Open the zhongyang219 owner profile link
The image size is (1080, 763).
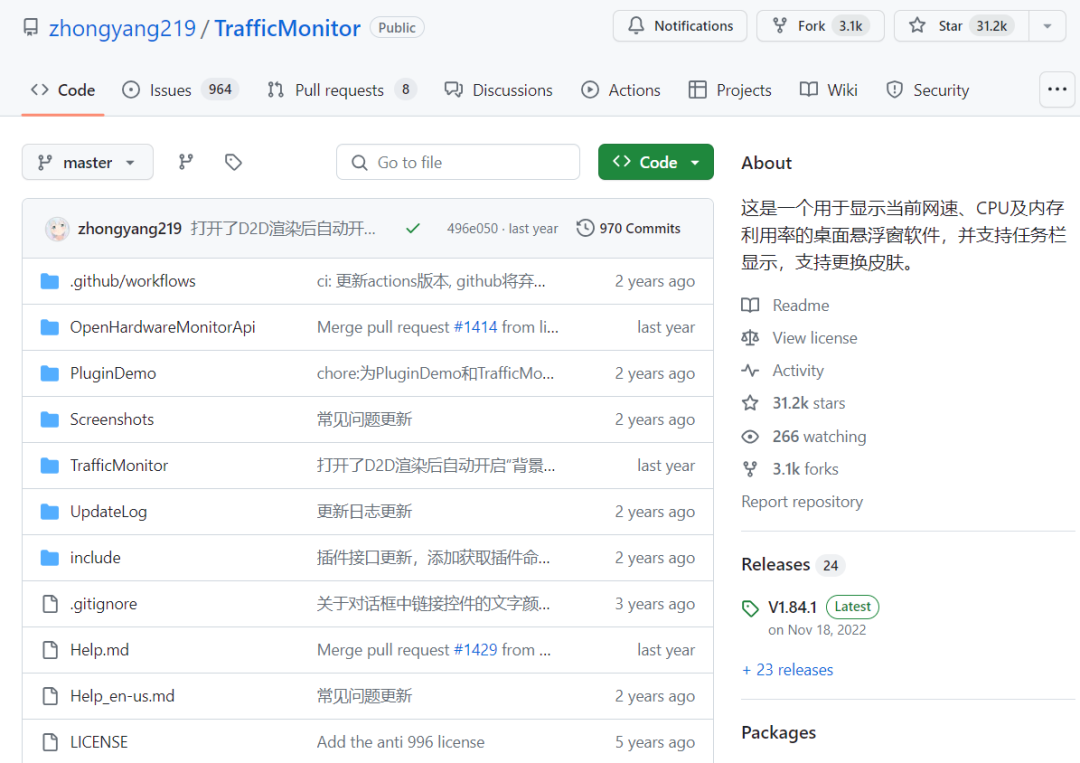[122, 28]
